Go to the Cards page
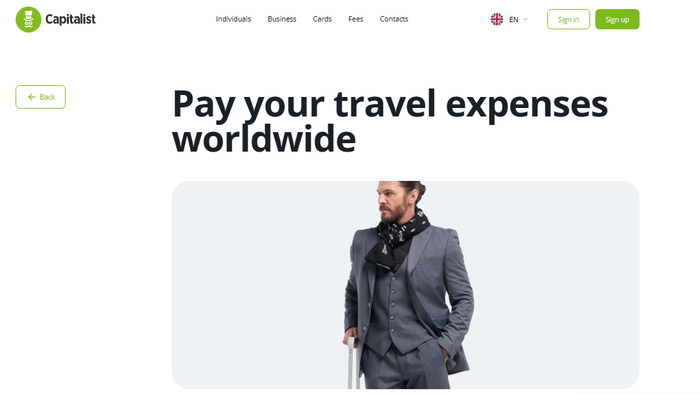This screenshot has width=700, height=395. click(322, 19)
